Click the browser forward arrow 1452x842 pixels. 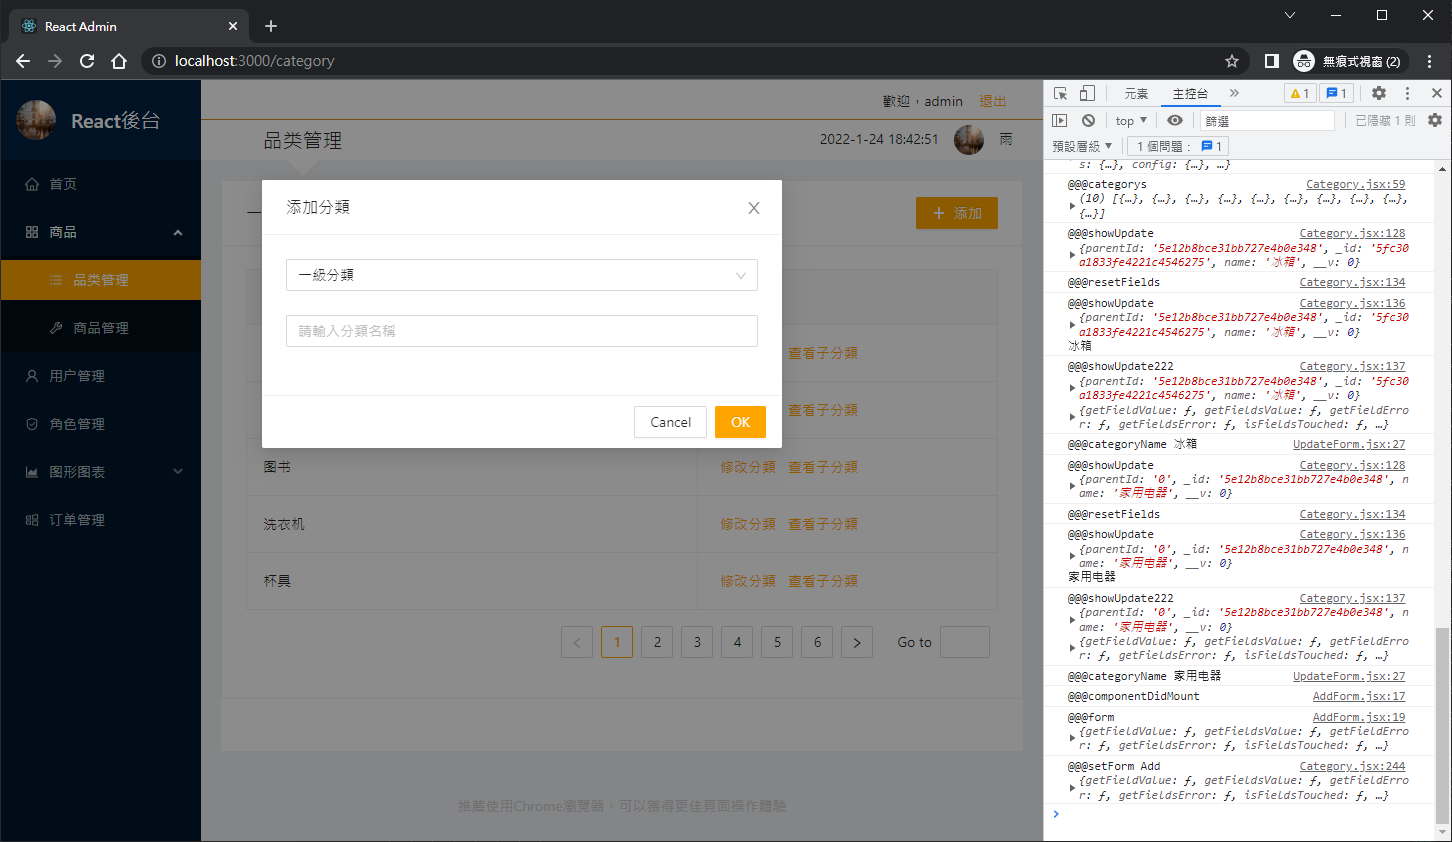[x=55, y=61]
